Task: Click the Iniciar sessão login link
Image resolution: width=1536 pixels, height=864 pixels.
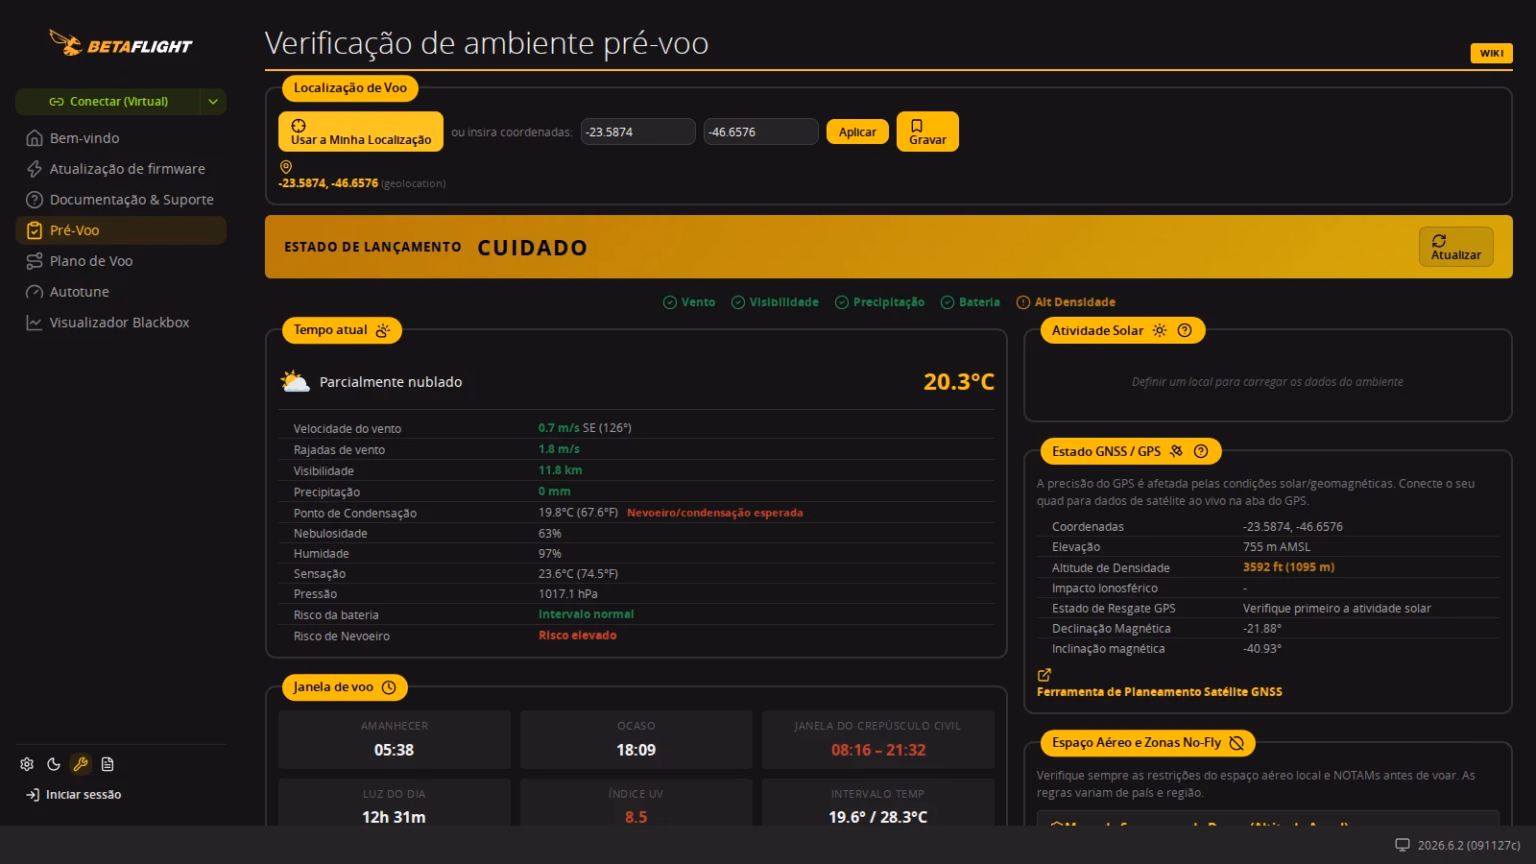Action: click(x=74, y=795)
